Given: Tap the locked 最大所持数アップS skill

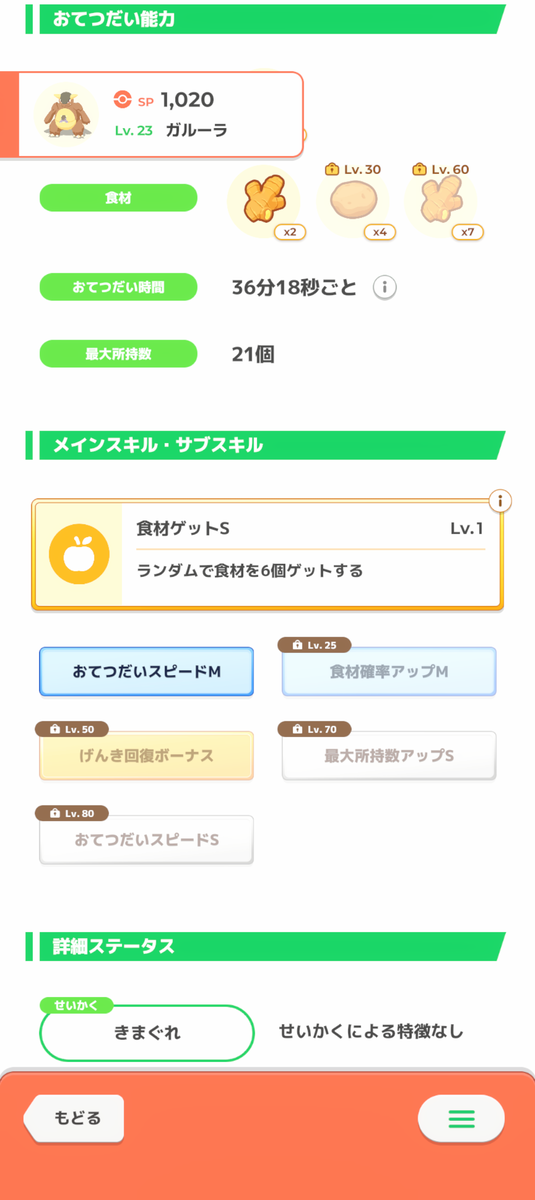Looking at the screenshot, I should click(x=389, y=754).
